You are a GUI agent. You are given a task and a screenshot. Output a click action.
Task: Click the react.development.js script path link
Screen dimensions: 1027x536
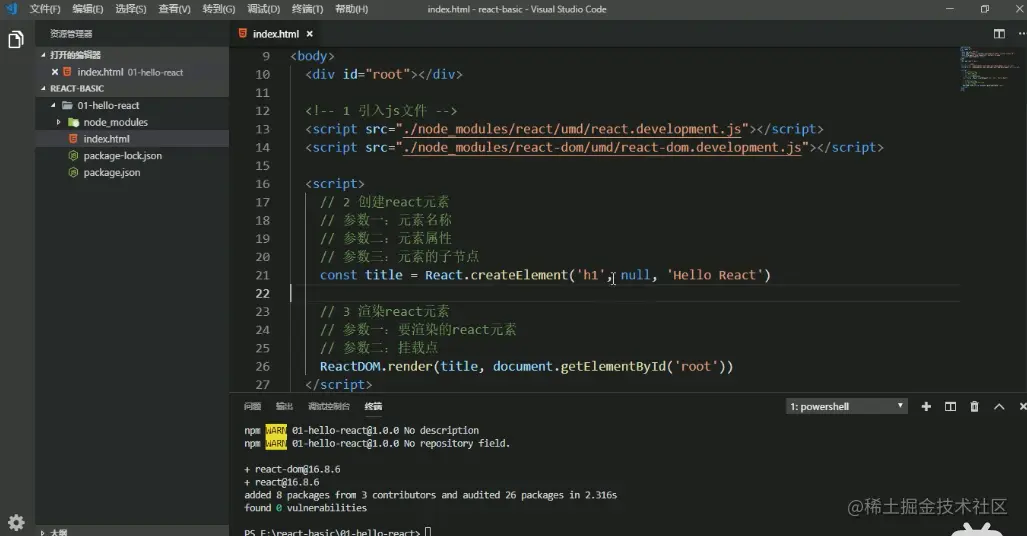pos(572,129)
